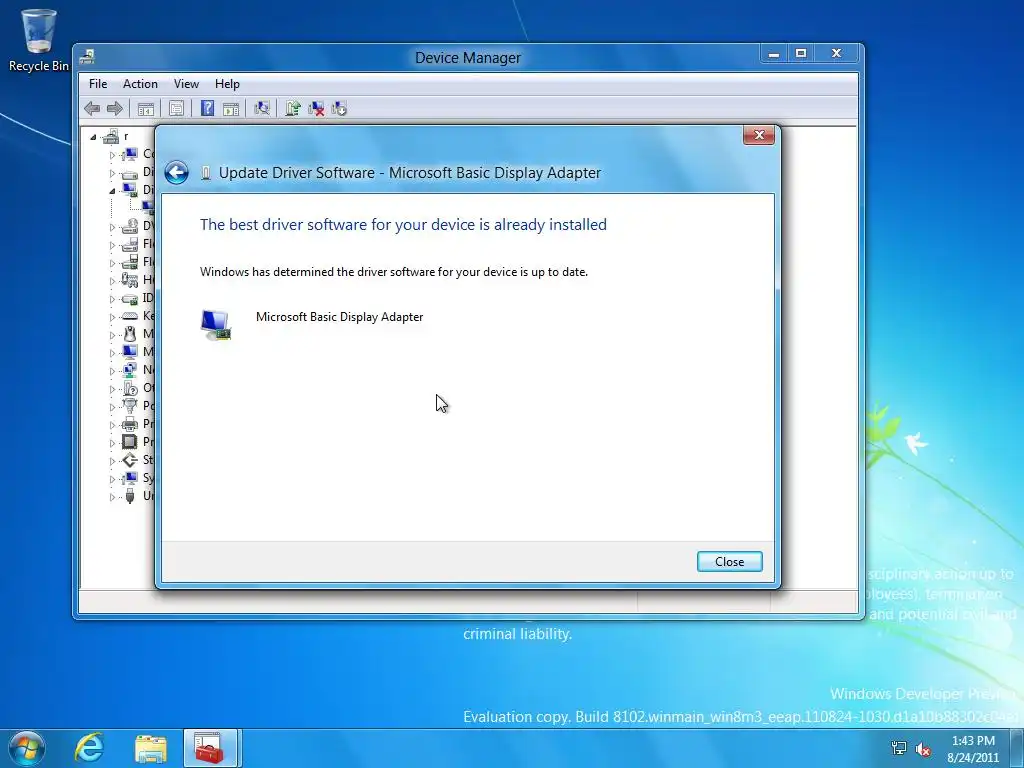Open the Recycle Bin desktop icon
Screen dimensions: 1024x768
coord(39,39)
